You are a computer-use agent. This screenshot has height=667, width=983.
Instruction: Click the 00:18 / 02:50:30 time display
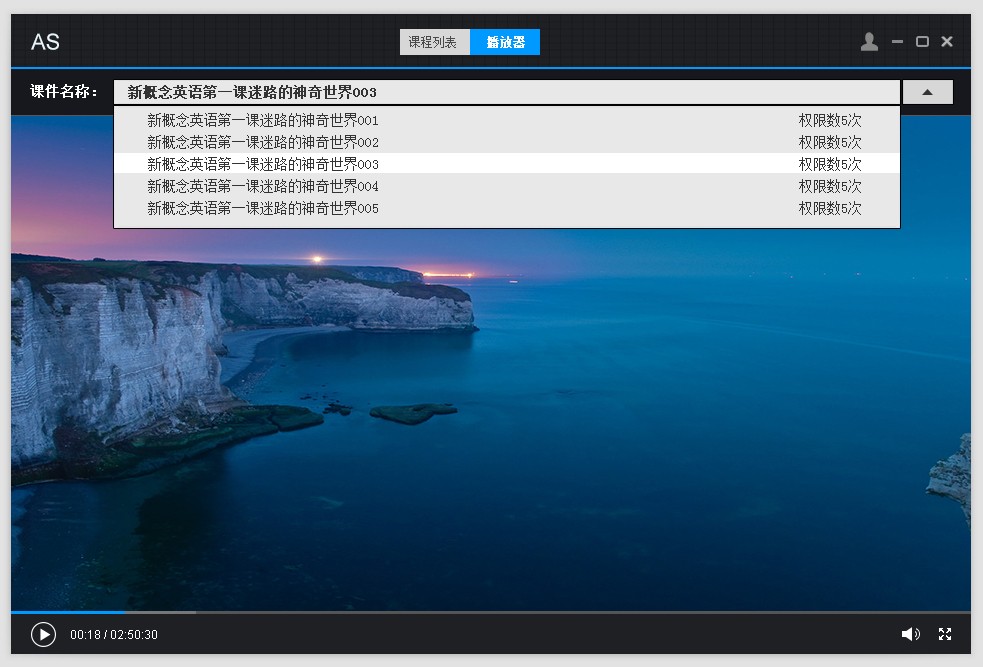pos(114,635)
